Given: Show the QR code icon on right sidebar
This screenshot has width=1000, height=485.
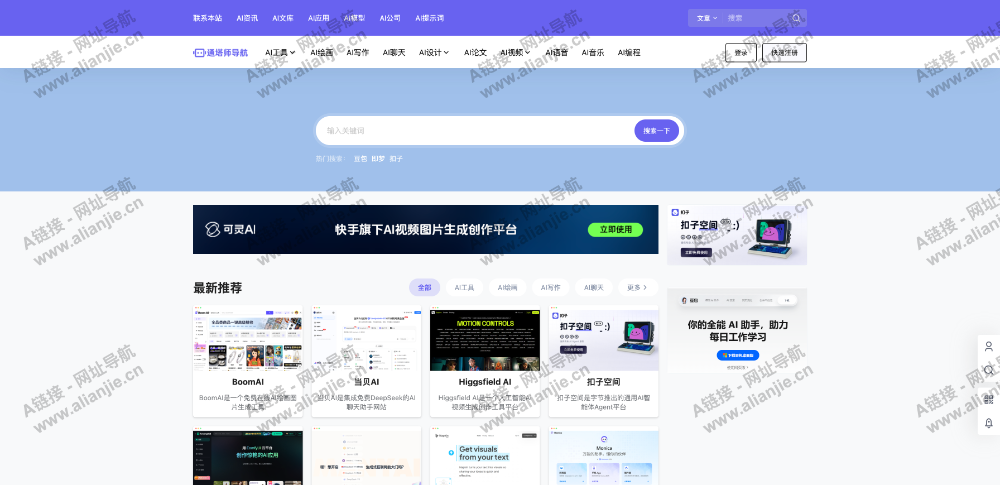Looking at the screenshot, I should coord(989,399).
